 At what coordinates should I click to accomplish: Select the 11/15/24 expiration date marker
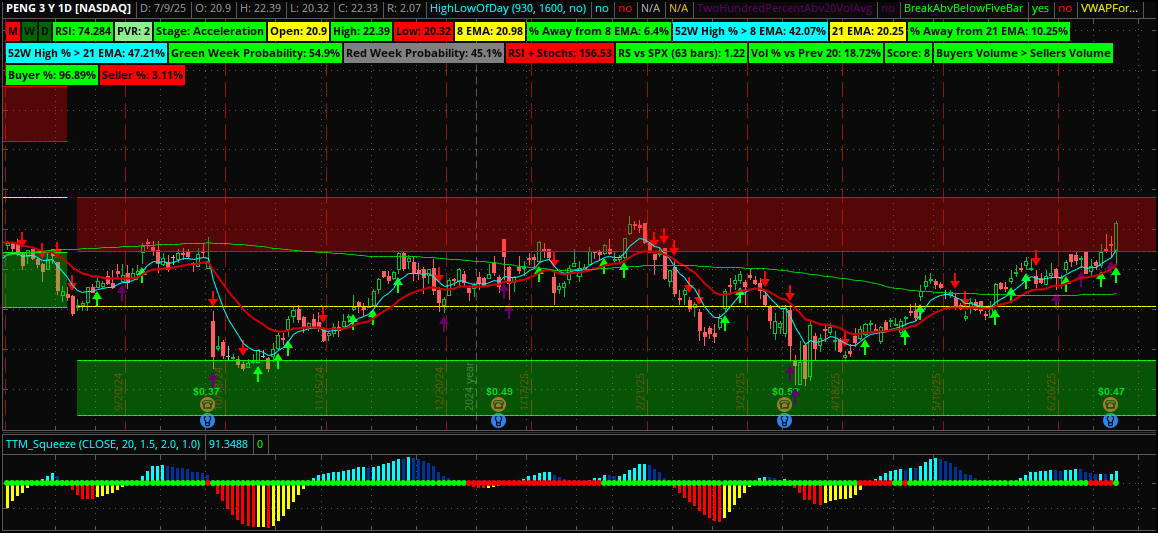[x=320, y=388]
